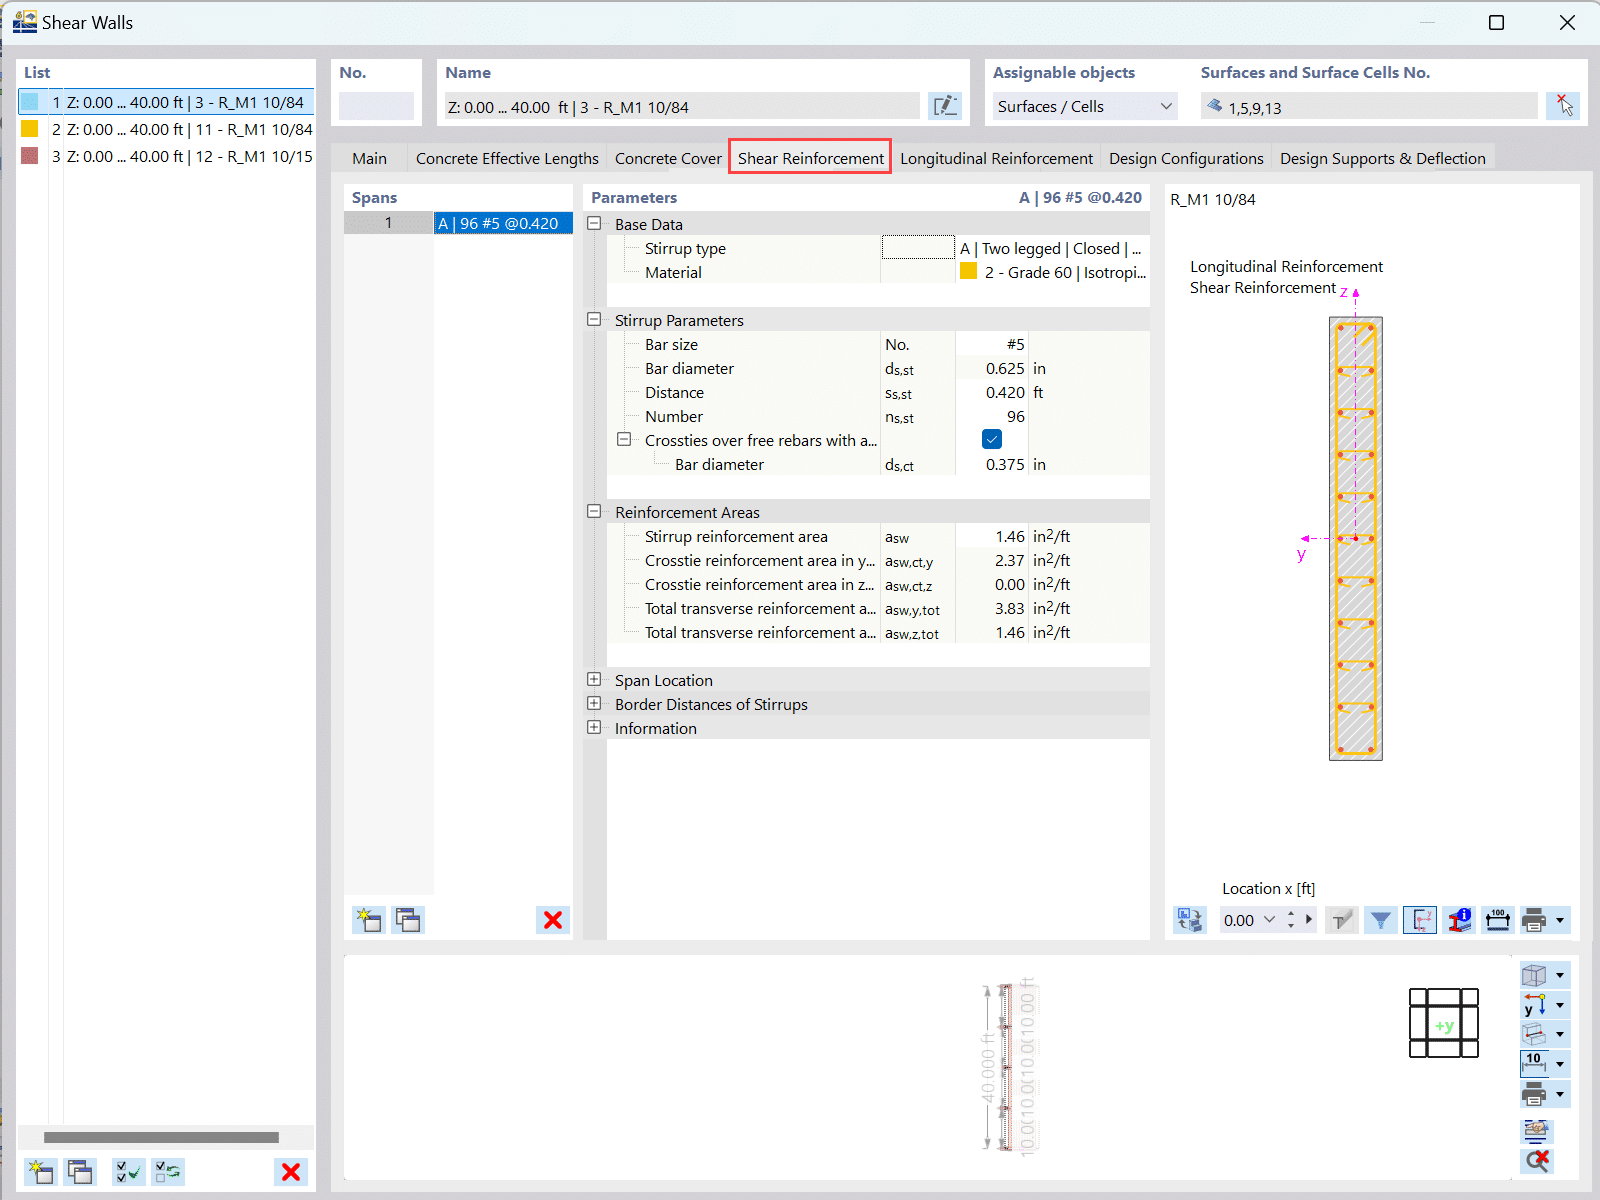Open the Location x value dropdown
The width and height of the screenshot is (1600, 1200).
pos(1269,920)
